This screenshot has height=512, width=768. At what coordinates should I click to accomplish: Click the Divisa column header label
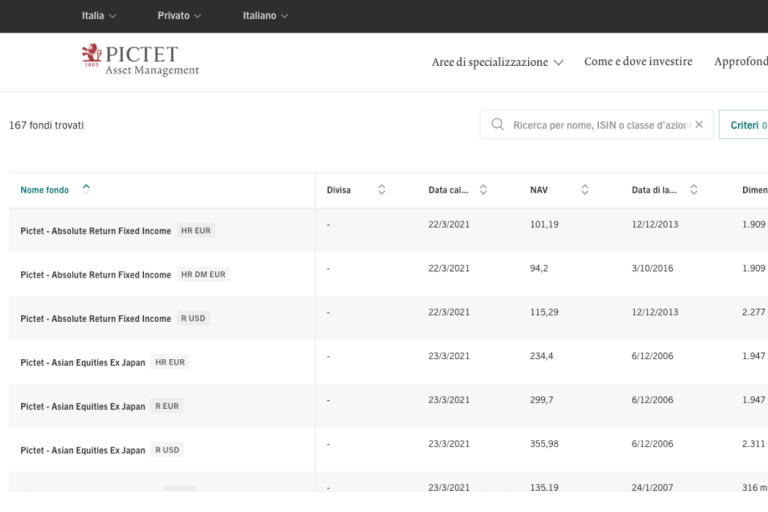click(338, 190)
